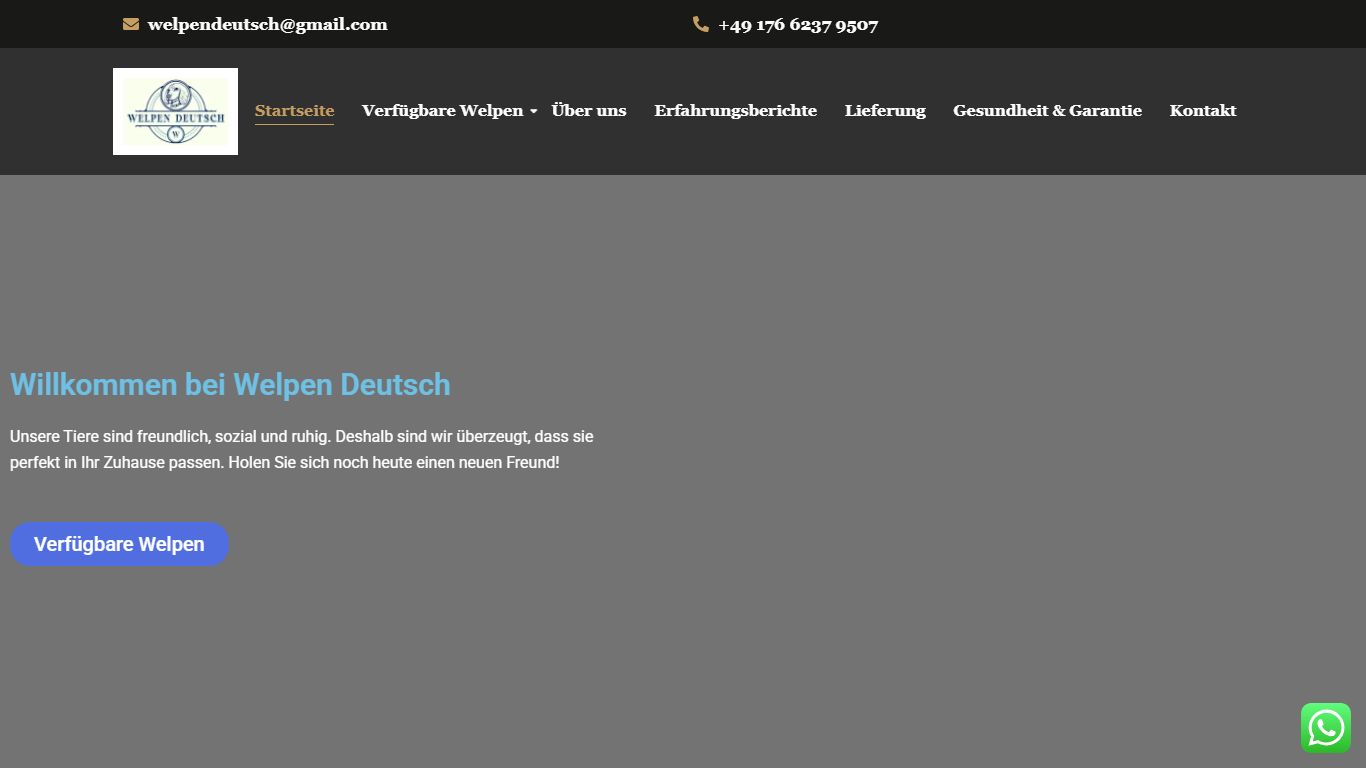Click the +49 176 6237 9507 number
The height and width of the screenshot is (768, 1366).
[798, 25]
